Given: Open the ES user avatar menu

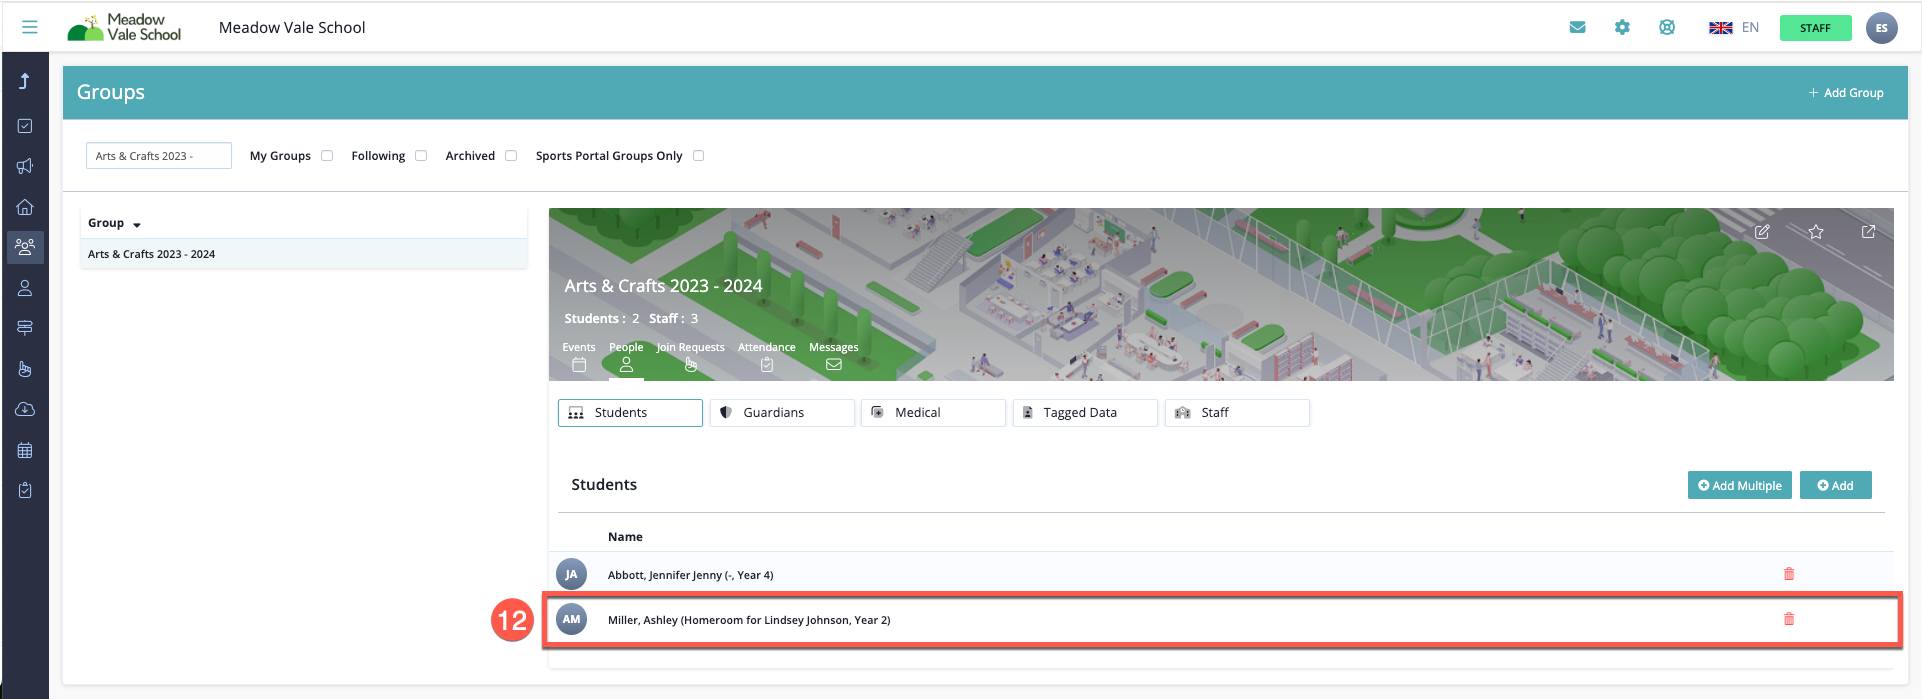Looking at the screenshot, I should (x=1881, y=28).
